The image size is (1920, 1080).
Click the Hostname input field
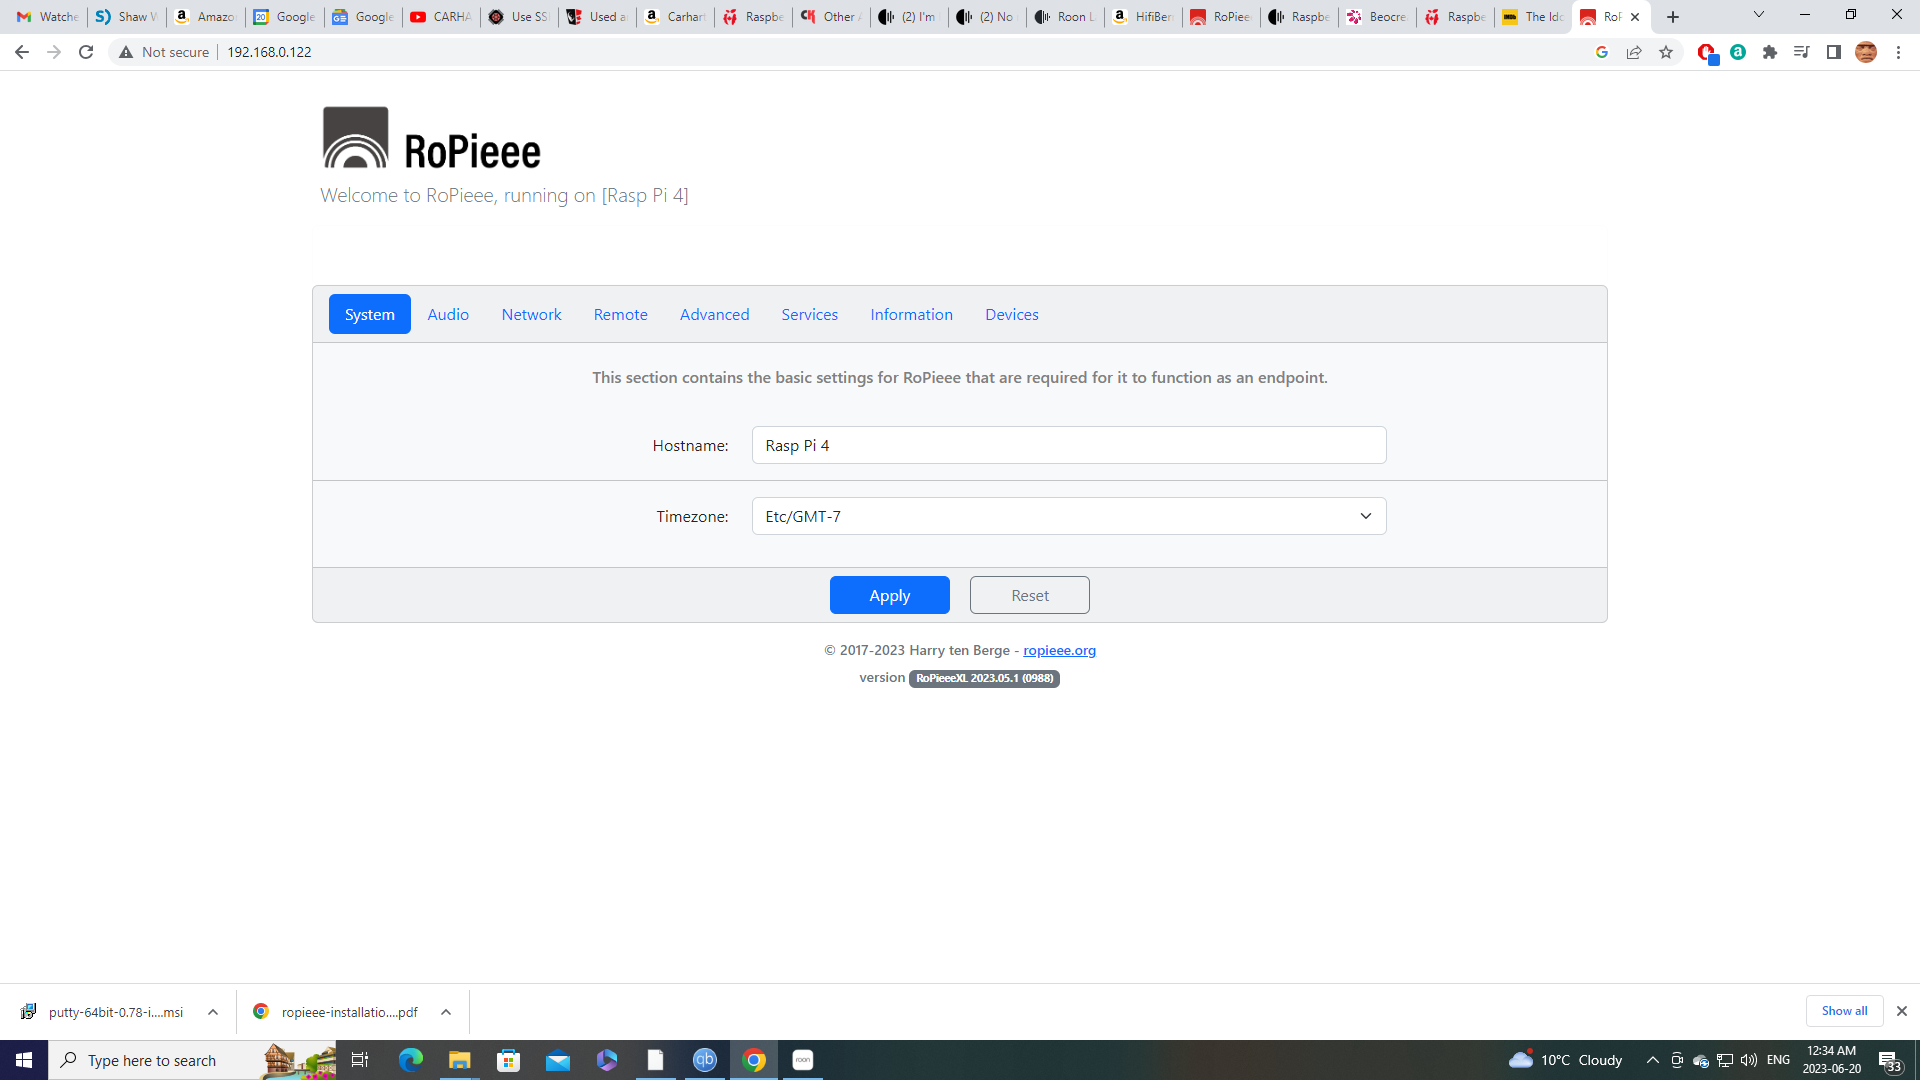pyautogui.click(x=1068, y=445)
